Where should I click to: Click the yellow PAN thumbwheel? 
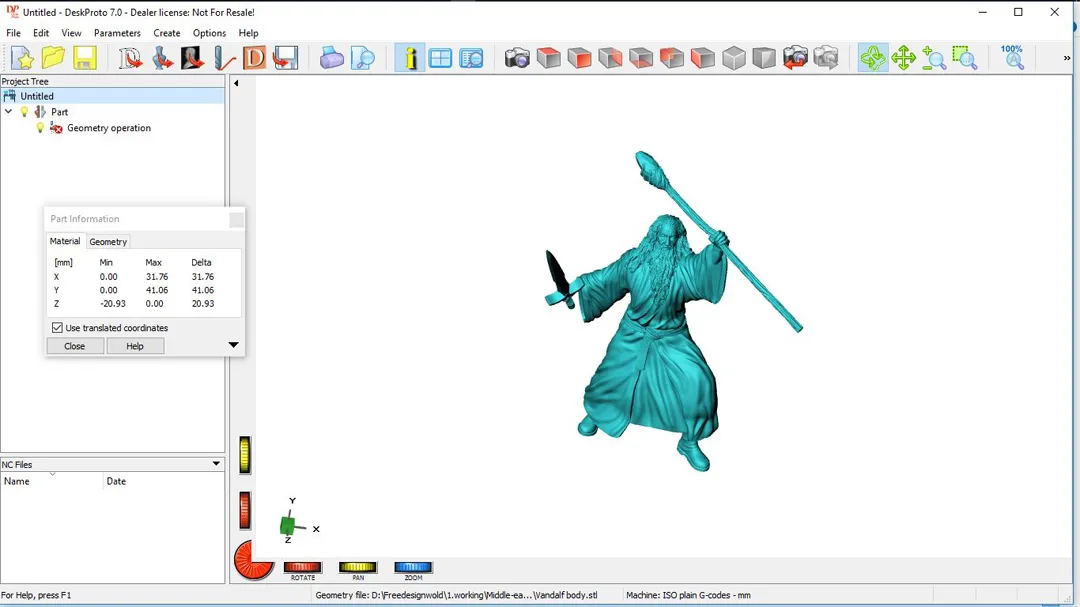(x=357, y=567)
